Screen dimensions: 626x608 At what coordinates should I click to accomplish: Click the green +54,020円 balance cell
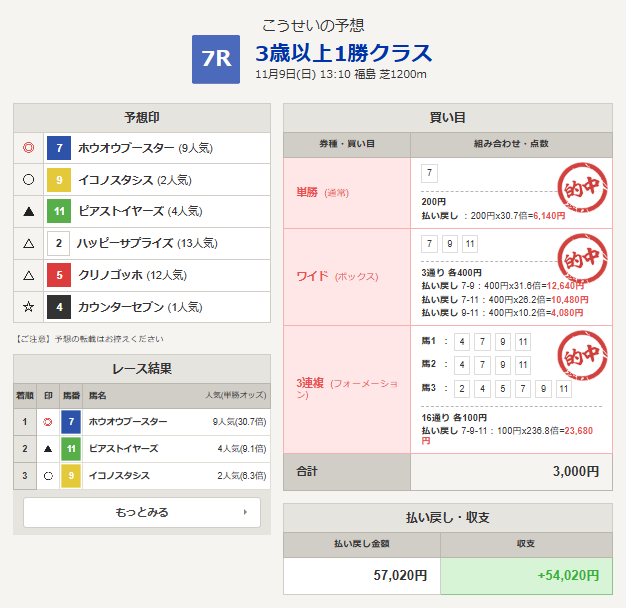pos(526,576)
